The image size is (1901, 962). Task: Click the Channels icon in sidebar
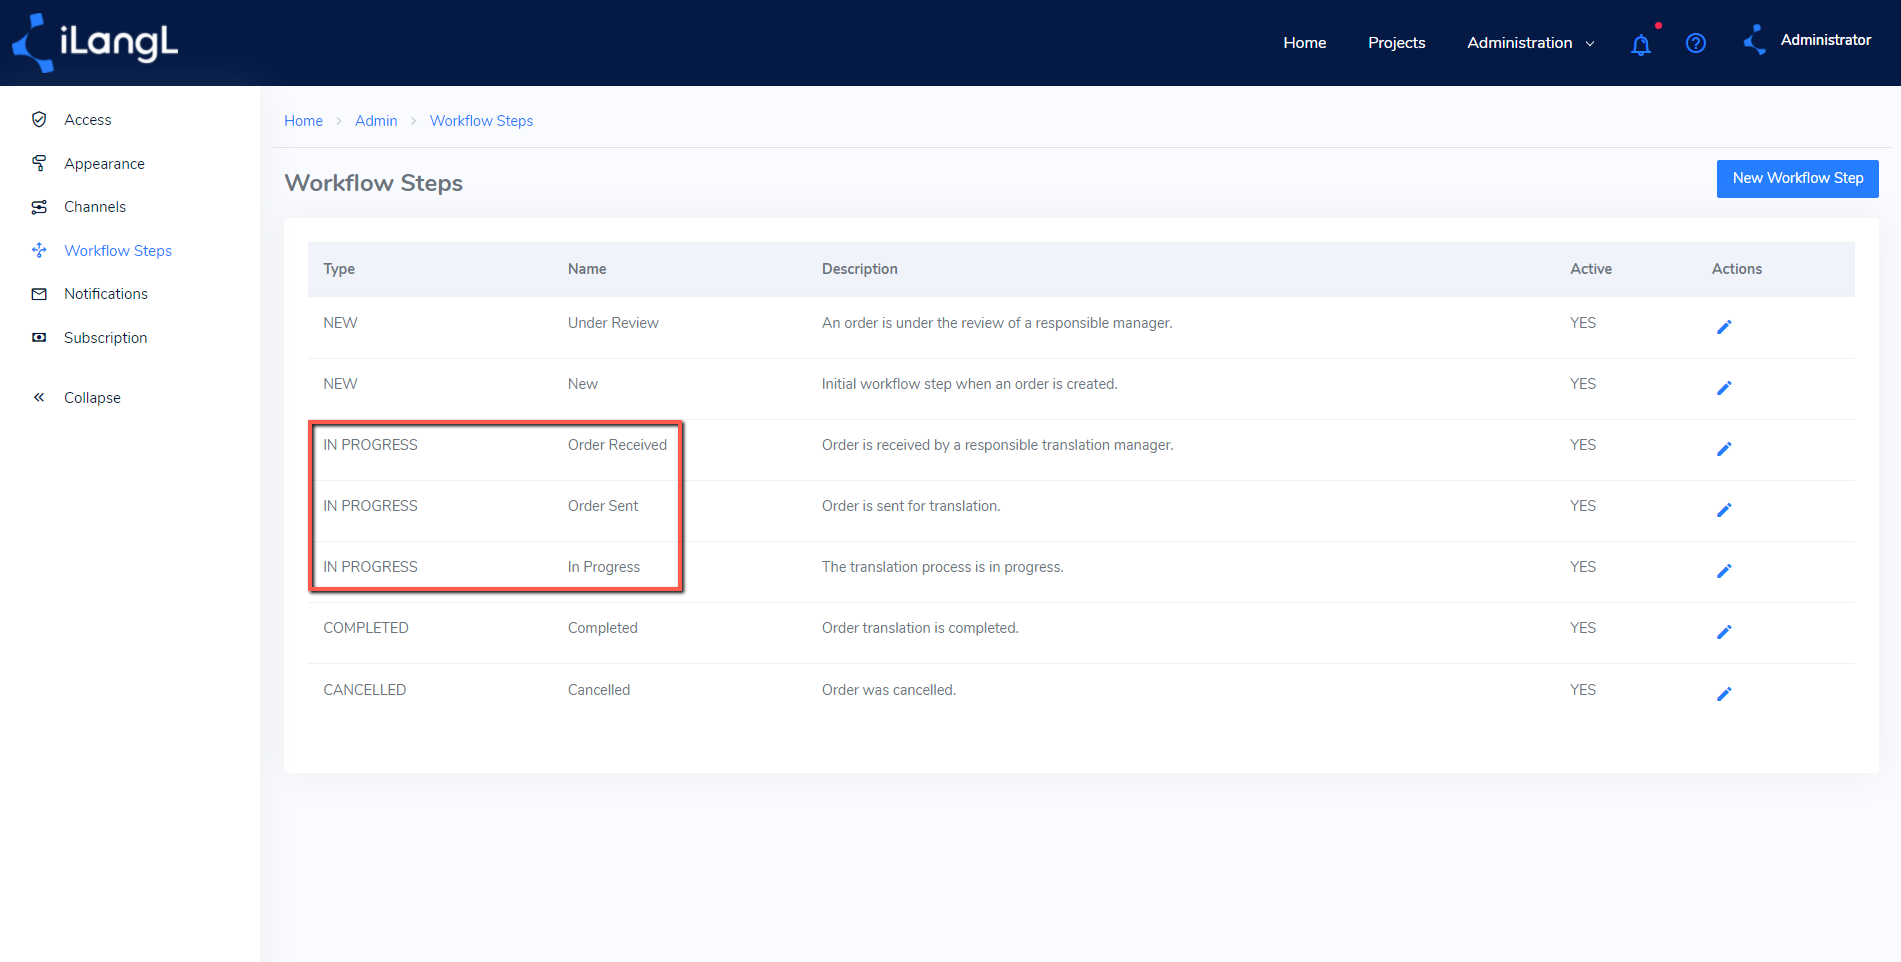tap(39, 207)
